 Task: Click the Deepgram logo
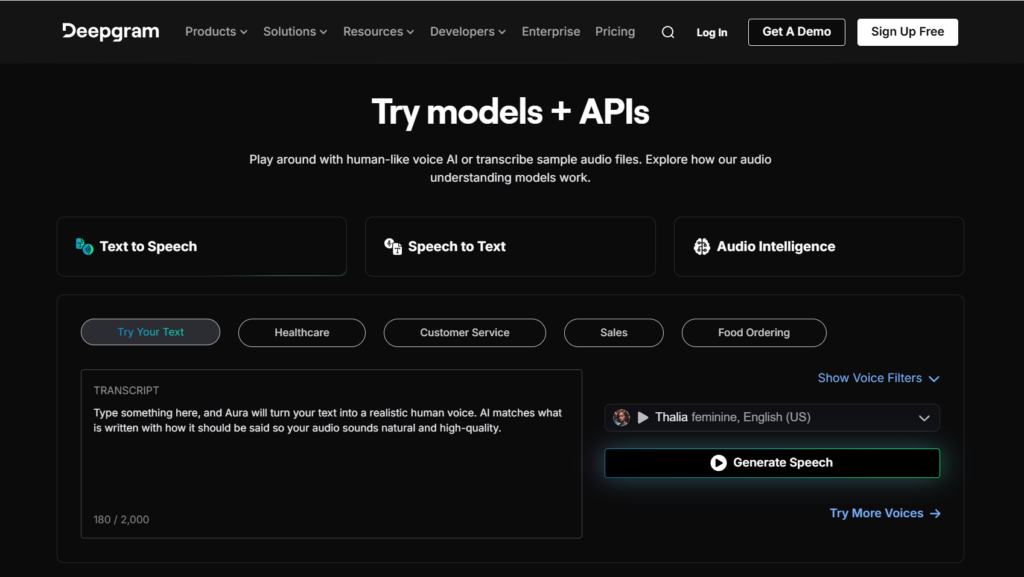110,31
